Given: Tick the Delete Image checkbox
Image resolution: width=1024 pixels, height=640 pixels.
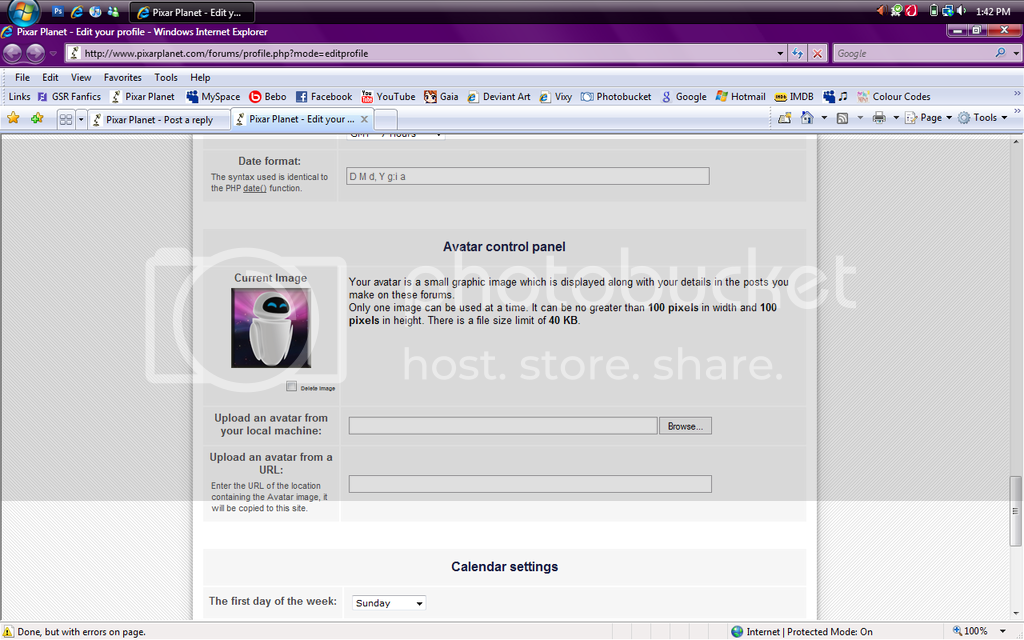Looking at the screenshot, I should coord(291,387).
